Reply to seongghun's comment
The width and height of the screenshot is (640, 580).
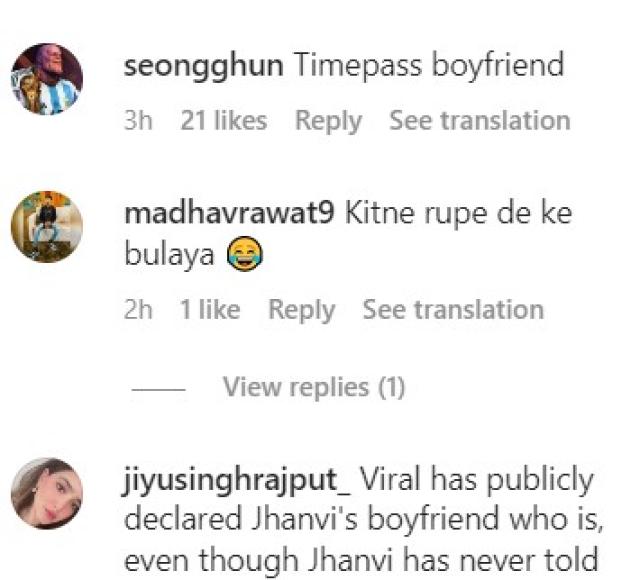[x=328, y=121]
